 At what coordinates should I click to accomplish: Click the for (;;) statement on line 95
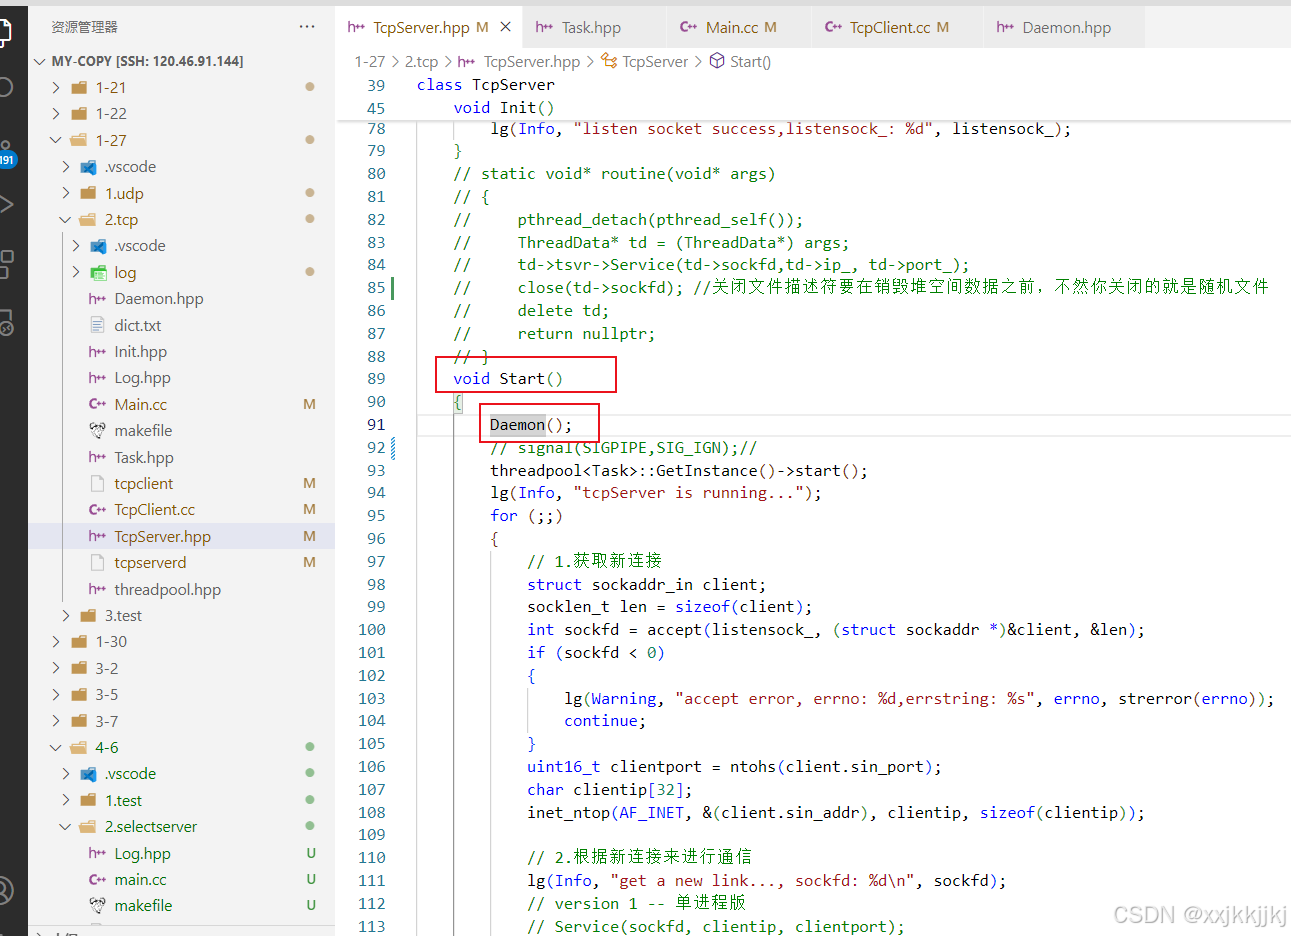526,516
